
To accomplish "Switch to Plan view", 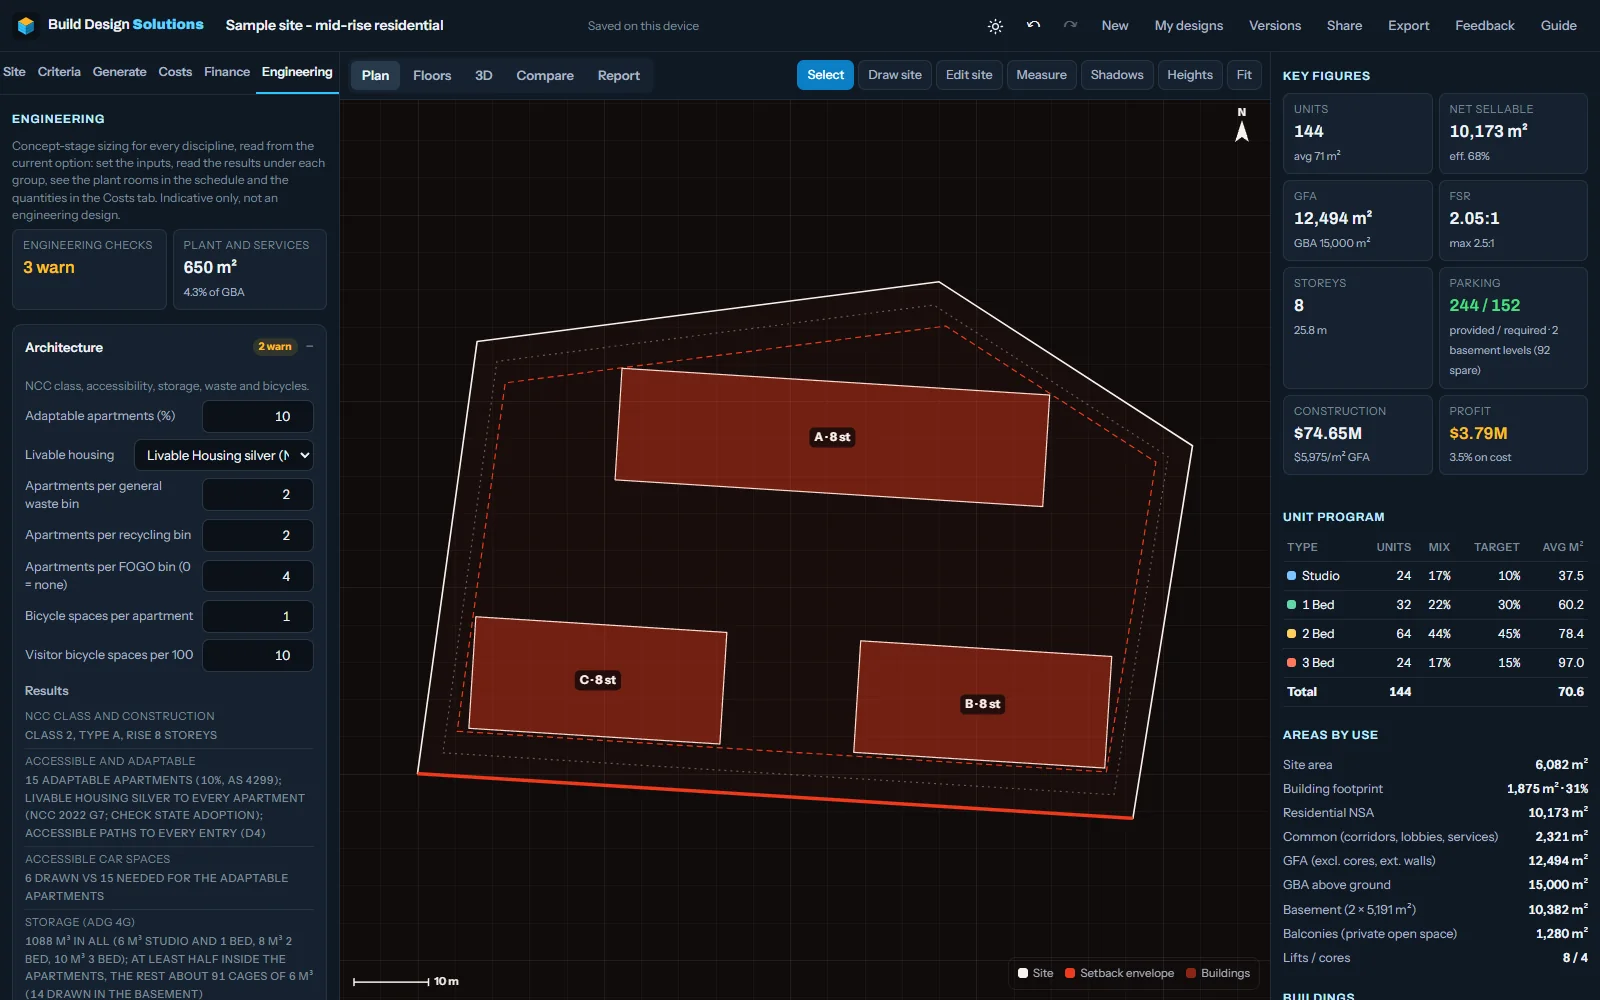I will (x=376, y=75).
